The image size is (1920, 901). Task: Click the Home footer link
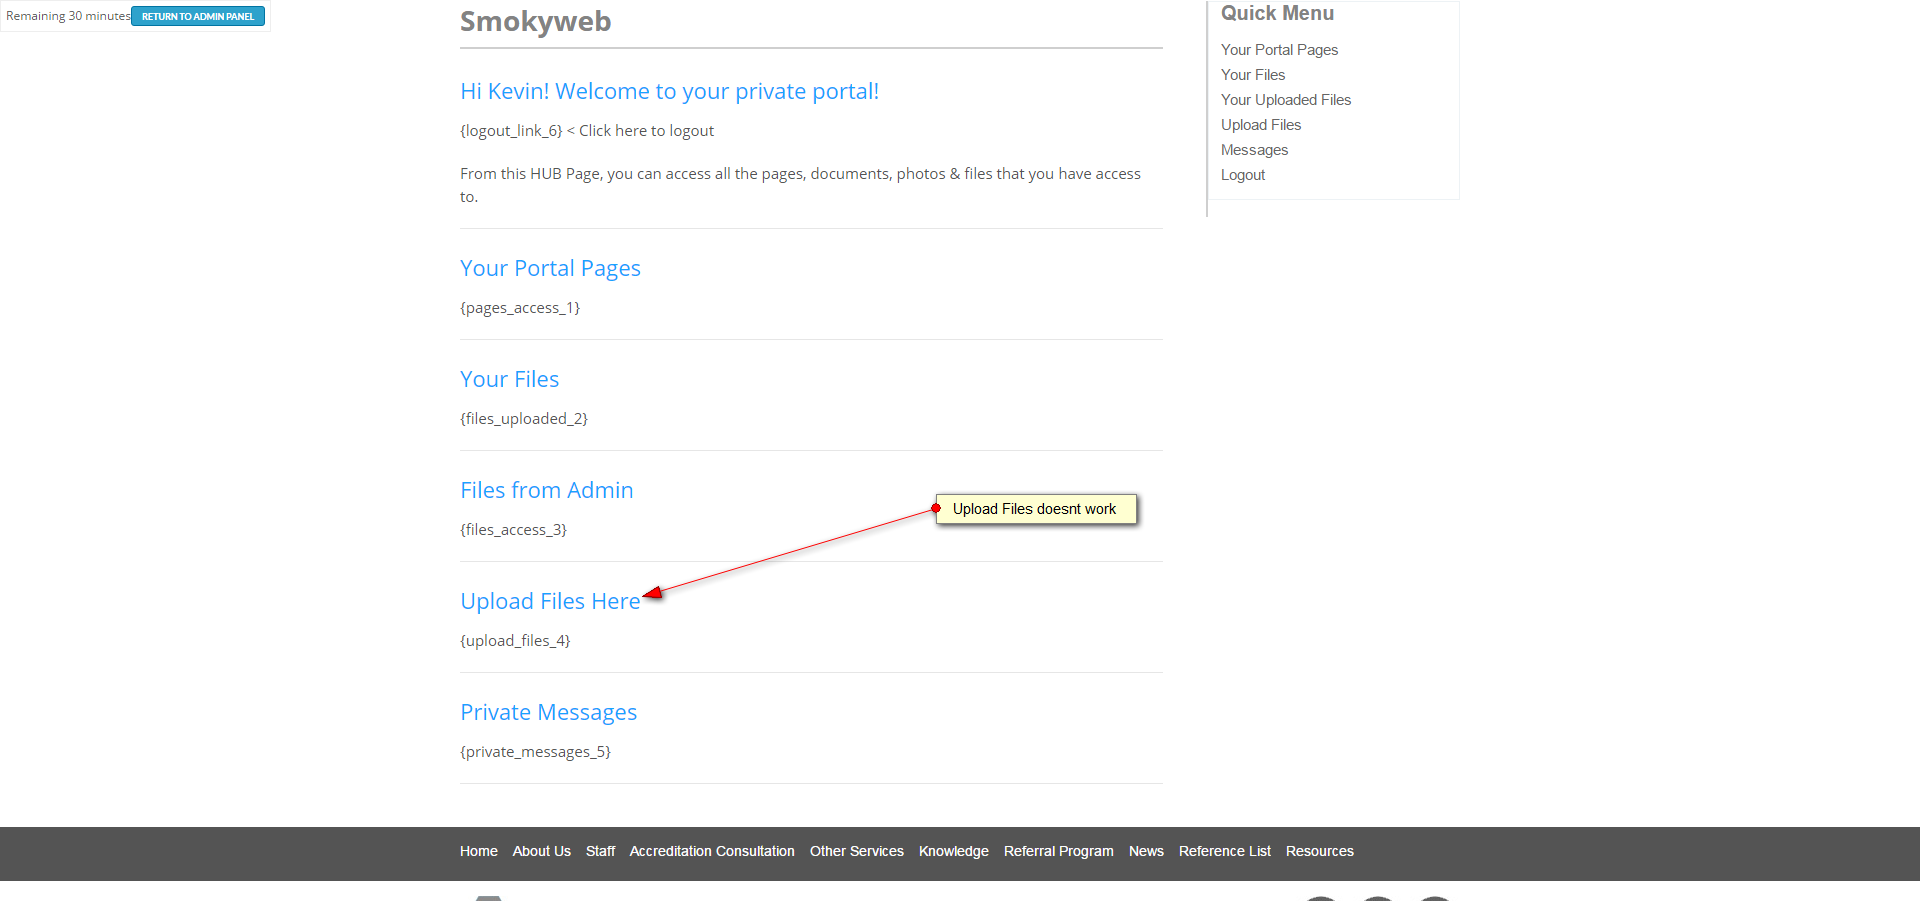pyautogui.click(x=478, y=851)
